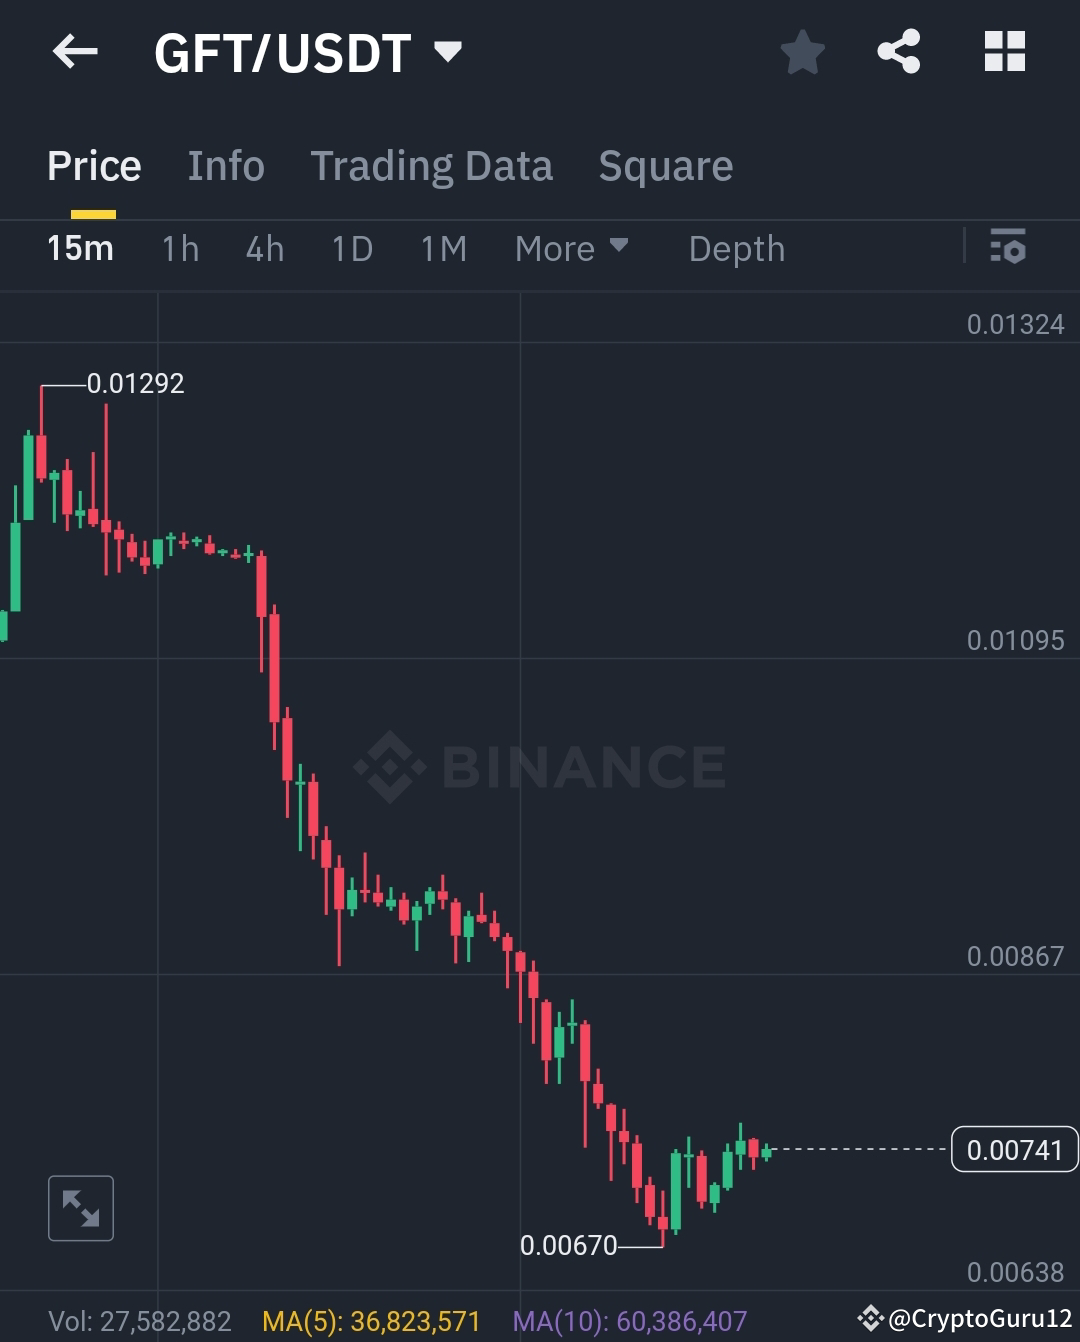Tap the 0.00741 current price label
This screenshot has height=1342, width=1080.
pyautogui.click(x=1013, y=1150)
